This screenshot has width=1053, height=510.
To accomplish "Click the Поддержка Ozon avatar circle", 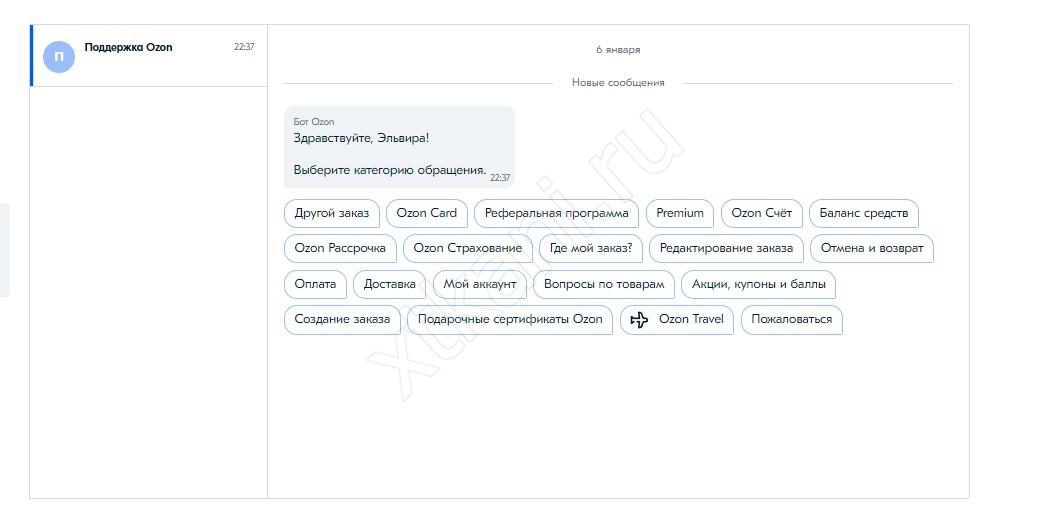I will pyautogui.click(x=59, y=56).
